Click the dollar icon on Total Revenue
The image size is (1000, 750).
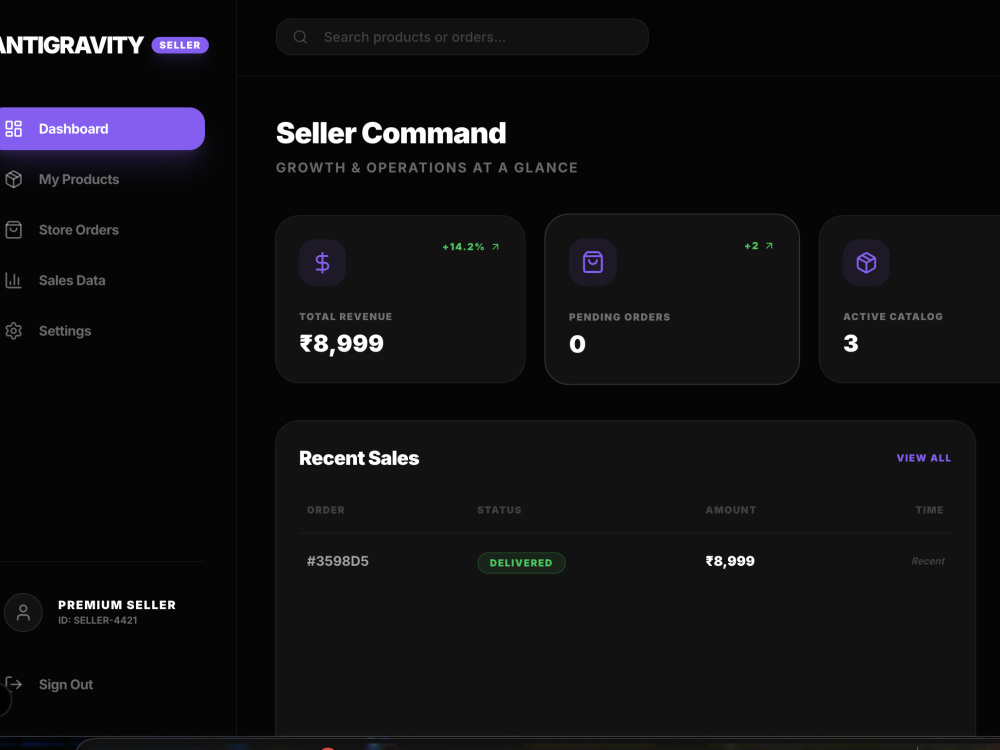point(323,263)
